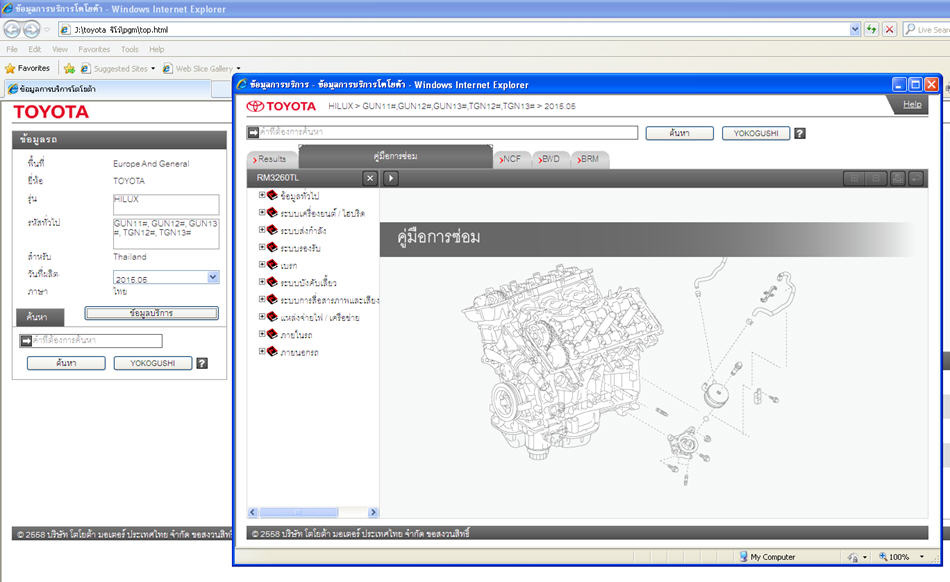
Task: Close the RM3260TL tree panel with X
Action: (370, 178)
